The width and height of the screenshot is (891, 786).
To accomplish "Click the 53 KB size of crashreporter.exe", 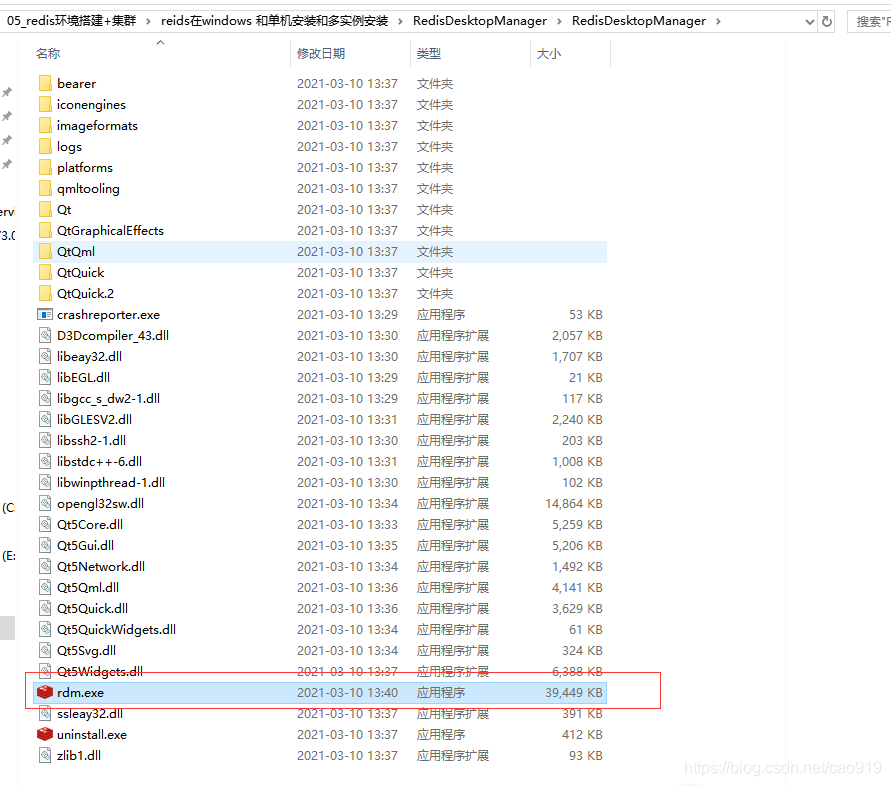I will click(585, 314).
